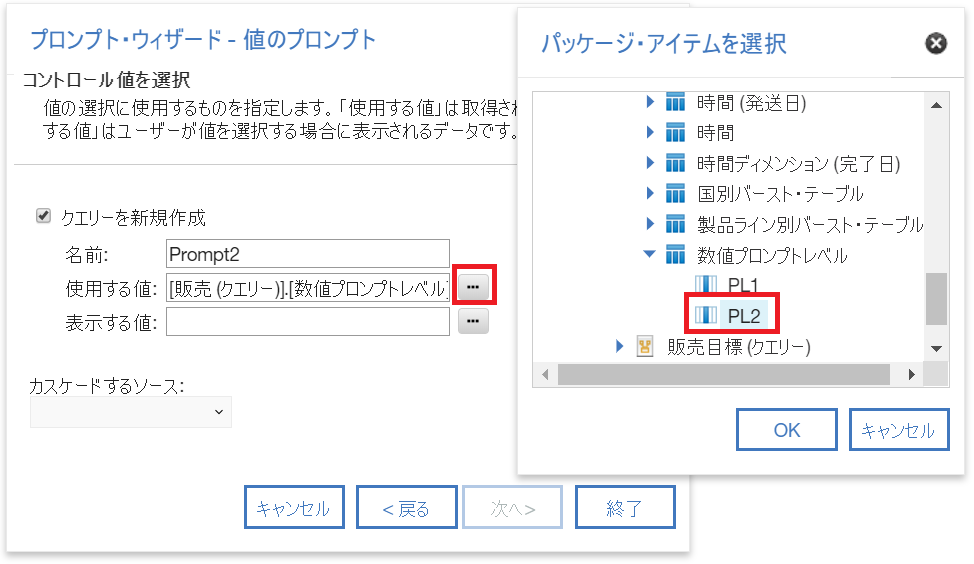Select the 時間 tree item label
Screen dimensions: 974x564
[x=715, y=133]
